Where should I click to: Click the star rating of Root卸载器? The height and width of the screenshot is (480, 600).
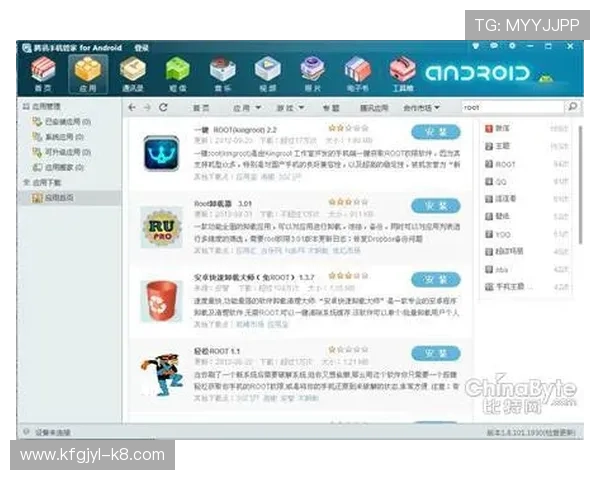pos(349,201)
